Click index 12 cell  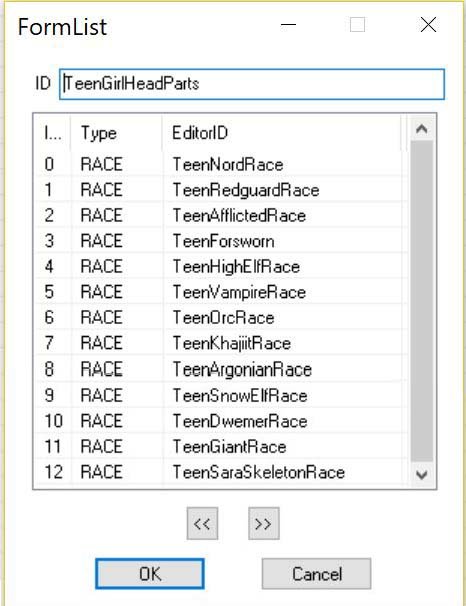53,472
